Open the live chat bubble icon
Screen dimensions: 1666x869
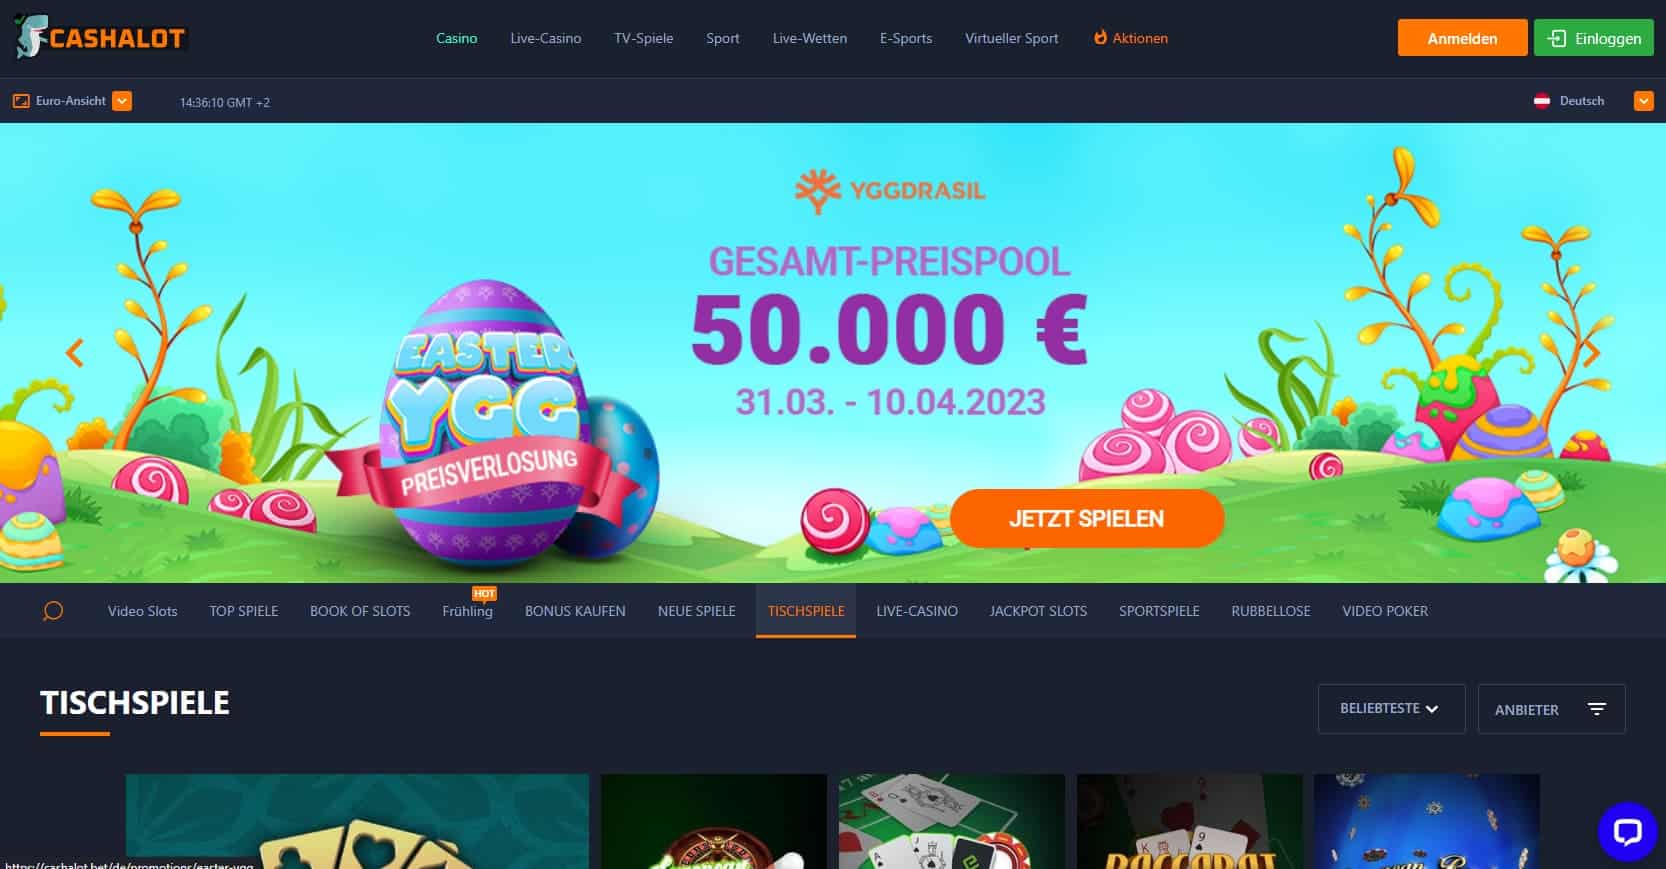(x=1627, y=831)
